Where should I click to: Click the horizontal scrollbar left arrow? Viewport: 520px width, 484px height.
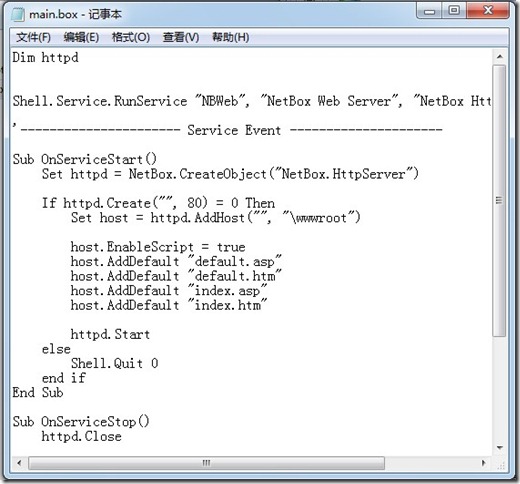pos(19,463)
